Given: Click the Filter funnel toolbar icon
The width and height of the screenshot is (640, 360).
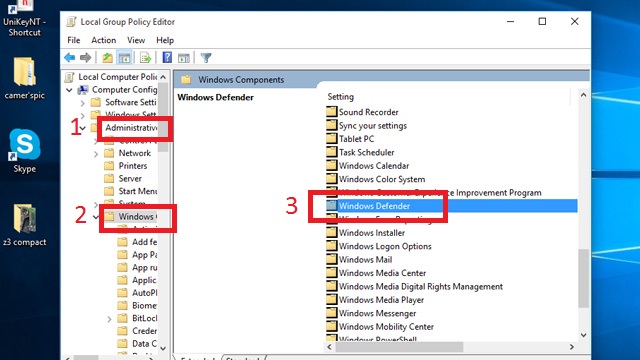Looking at the screenshot, I should (x=206, y=58).
